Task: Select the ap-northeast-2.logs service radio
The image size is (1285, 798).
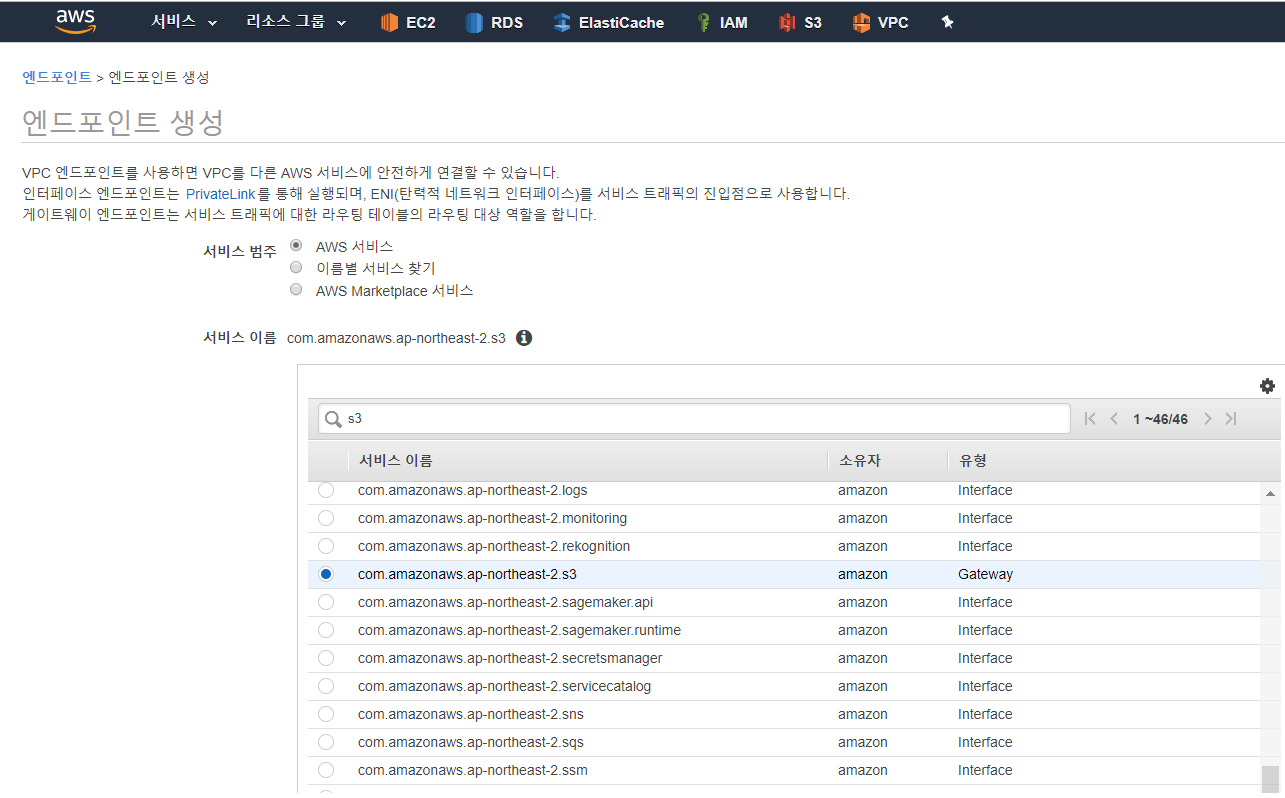Action: [326, 490]
